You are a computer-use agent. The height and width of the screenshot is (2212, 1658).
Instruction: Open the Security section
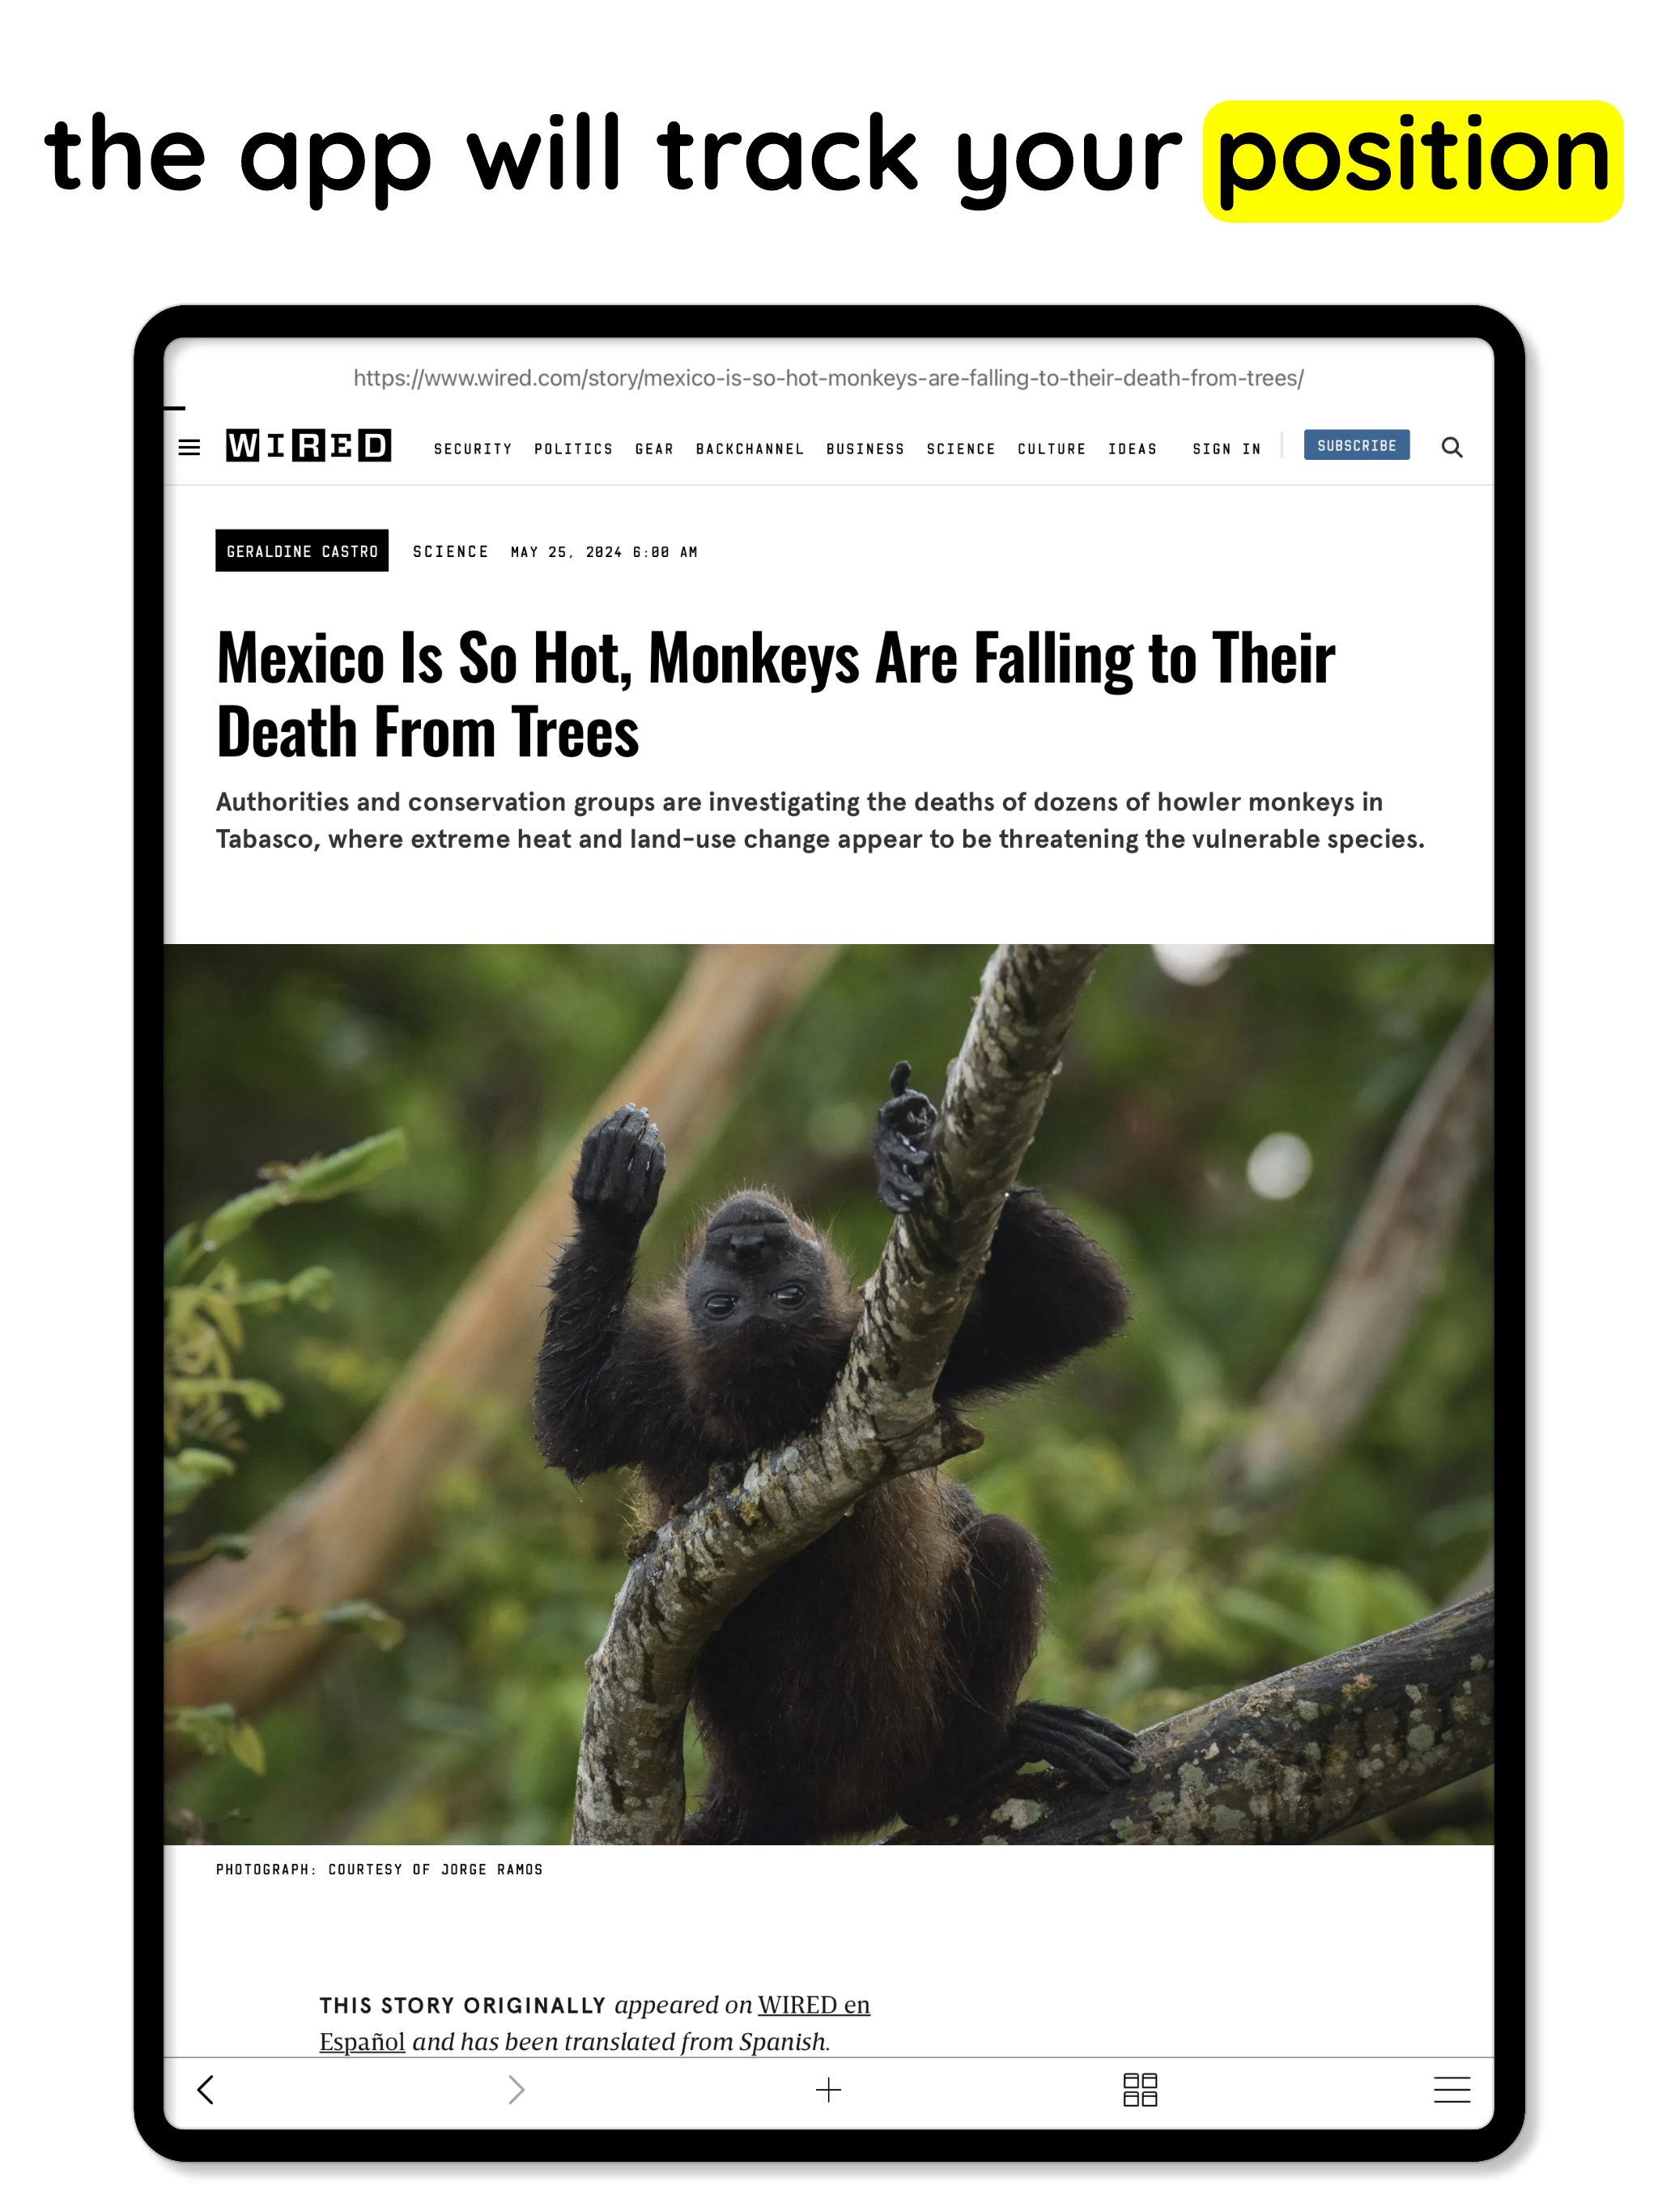click(x=473, y=449)
